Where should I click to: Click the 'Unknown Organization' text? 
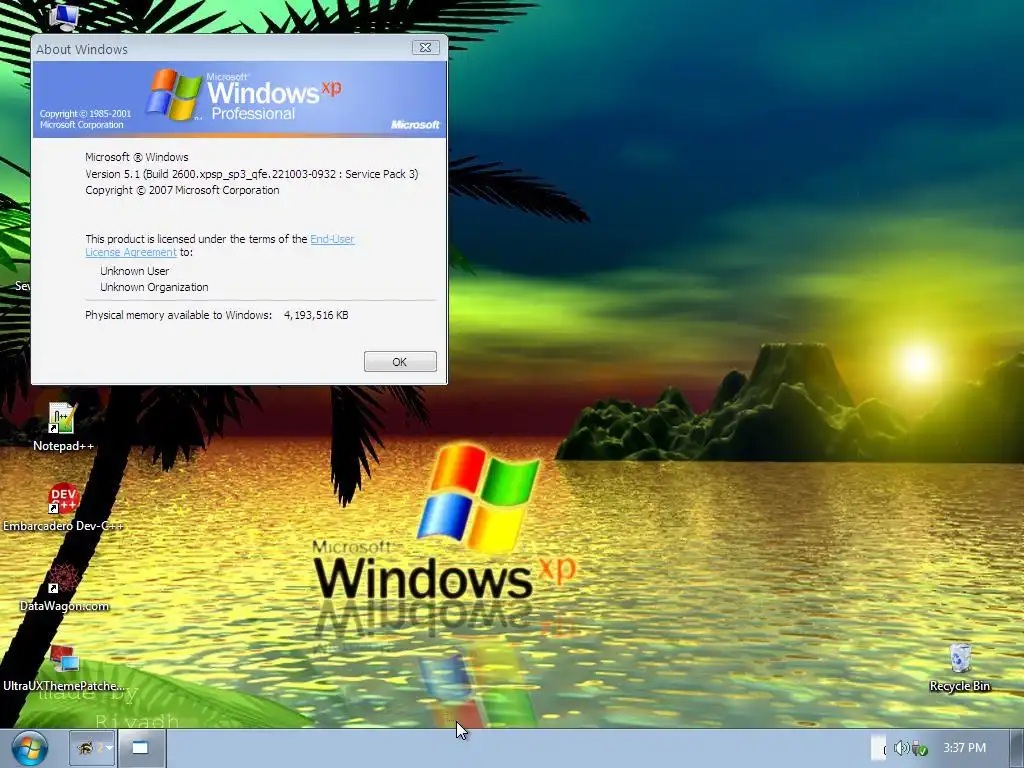(154, 287)
